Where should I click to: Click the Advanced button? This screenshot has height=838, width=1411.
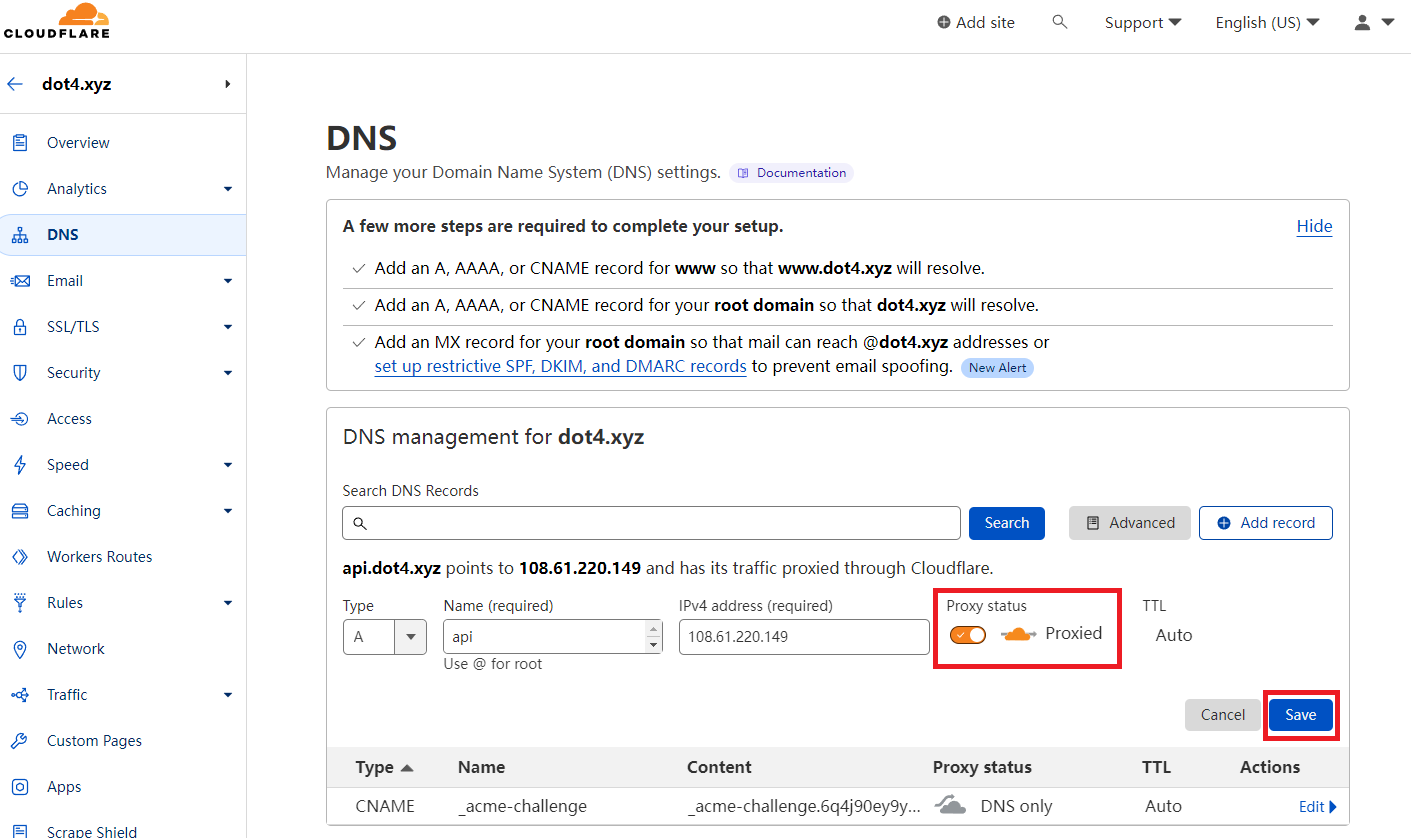[1130, 523]
